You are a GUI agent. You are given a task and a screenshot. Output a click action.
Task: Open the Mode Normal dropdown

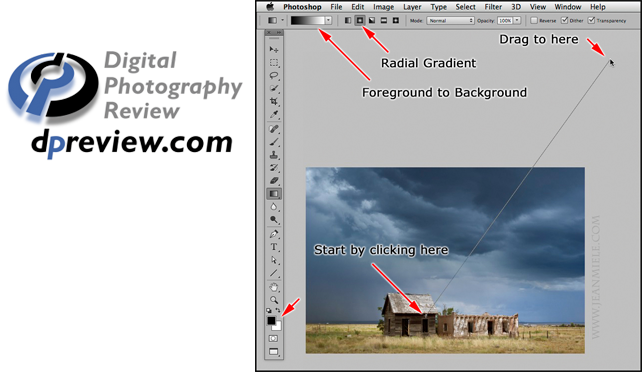(450, 20)
